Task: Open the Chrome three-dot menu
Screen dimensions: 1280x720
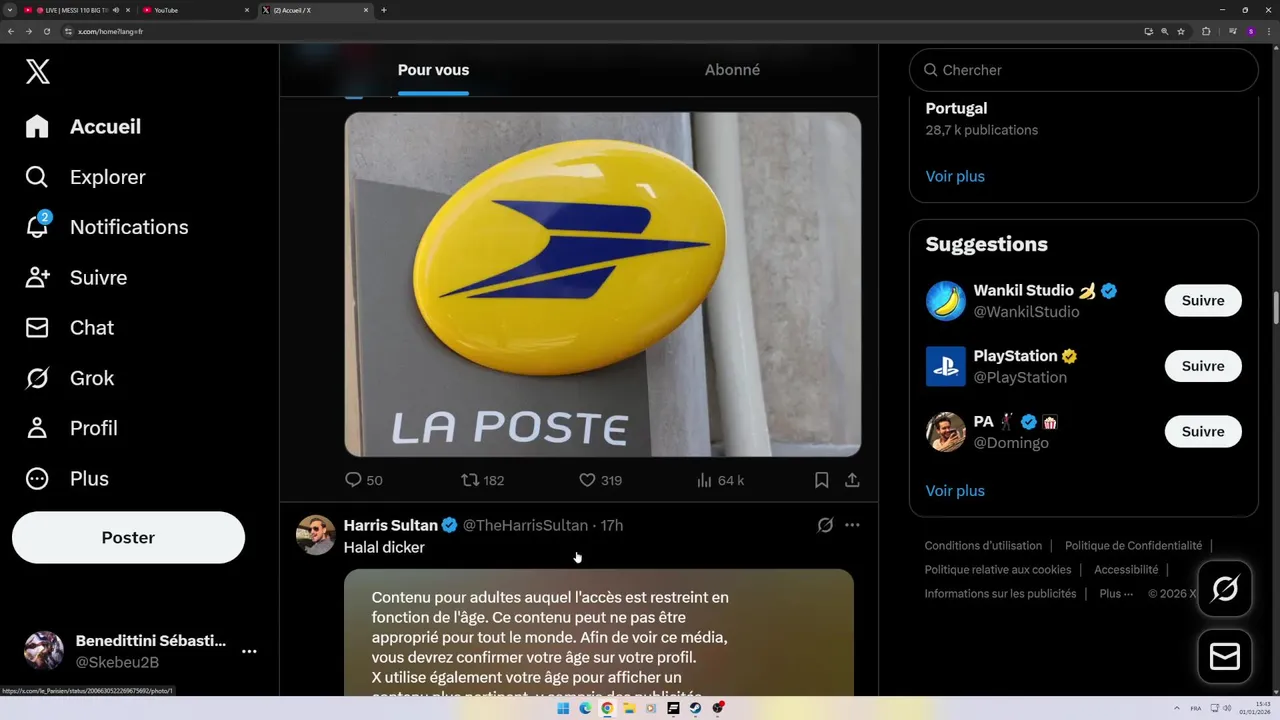Action: [1268, 31]
